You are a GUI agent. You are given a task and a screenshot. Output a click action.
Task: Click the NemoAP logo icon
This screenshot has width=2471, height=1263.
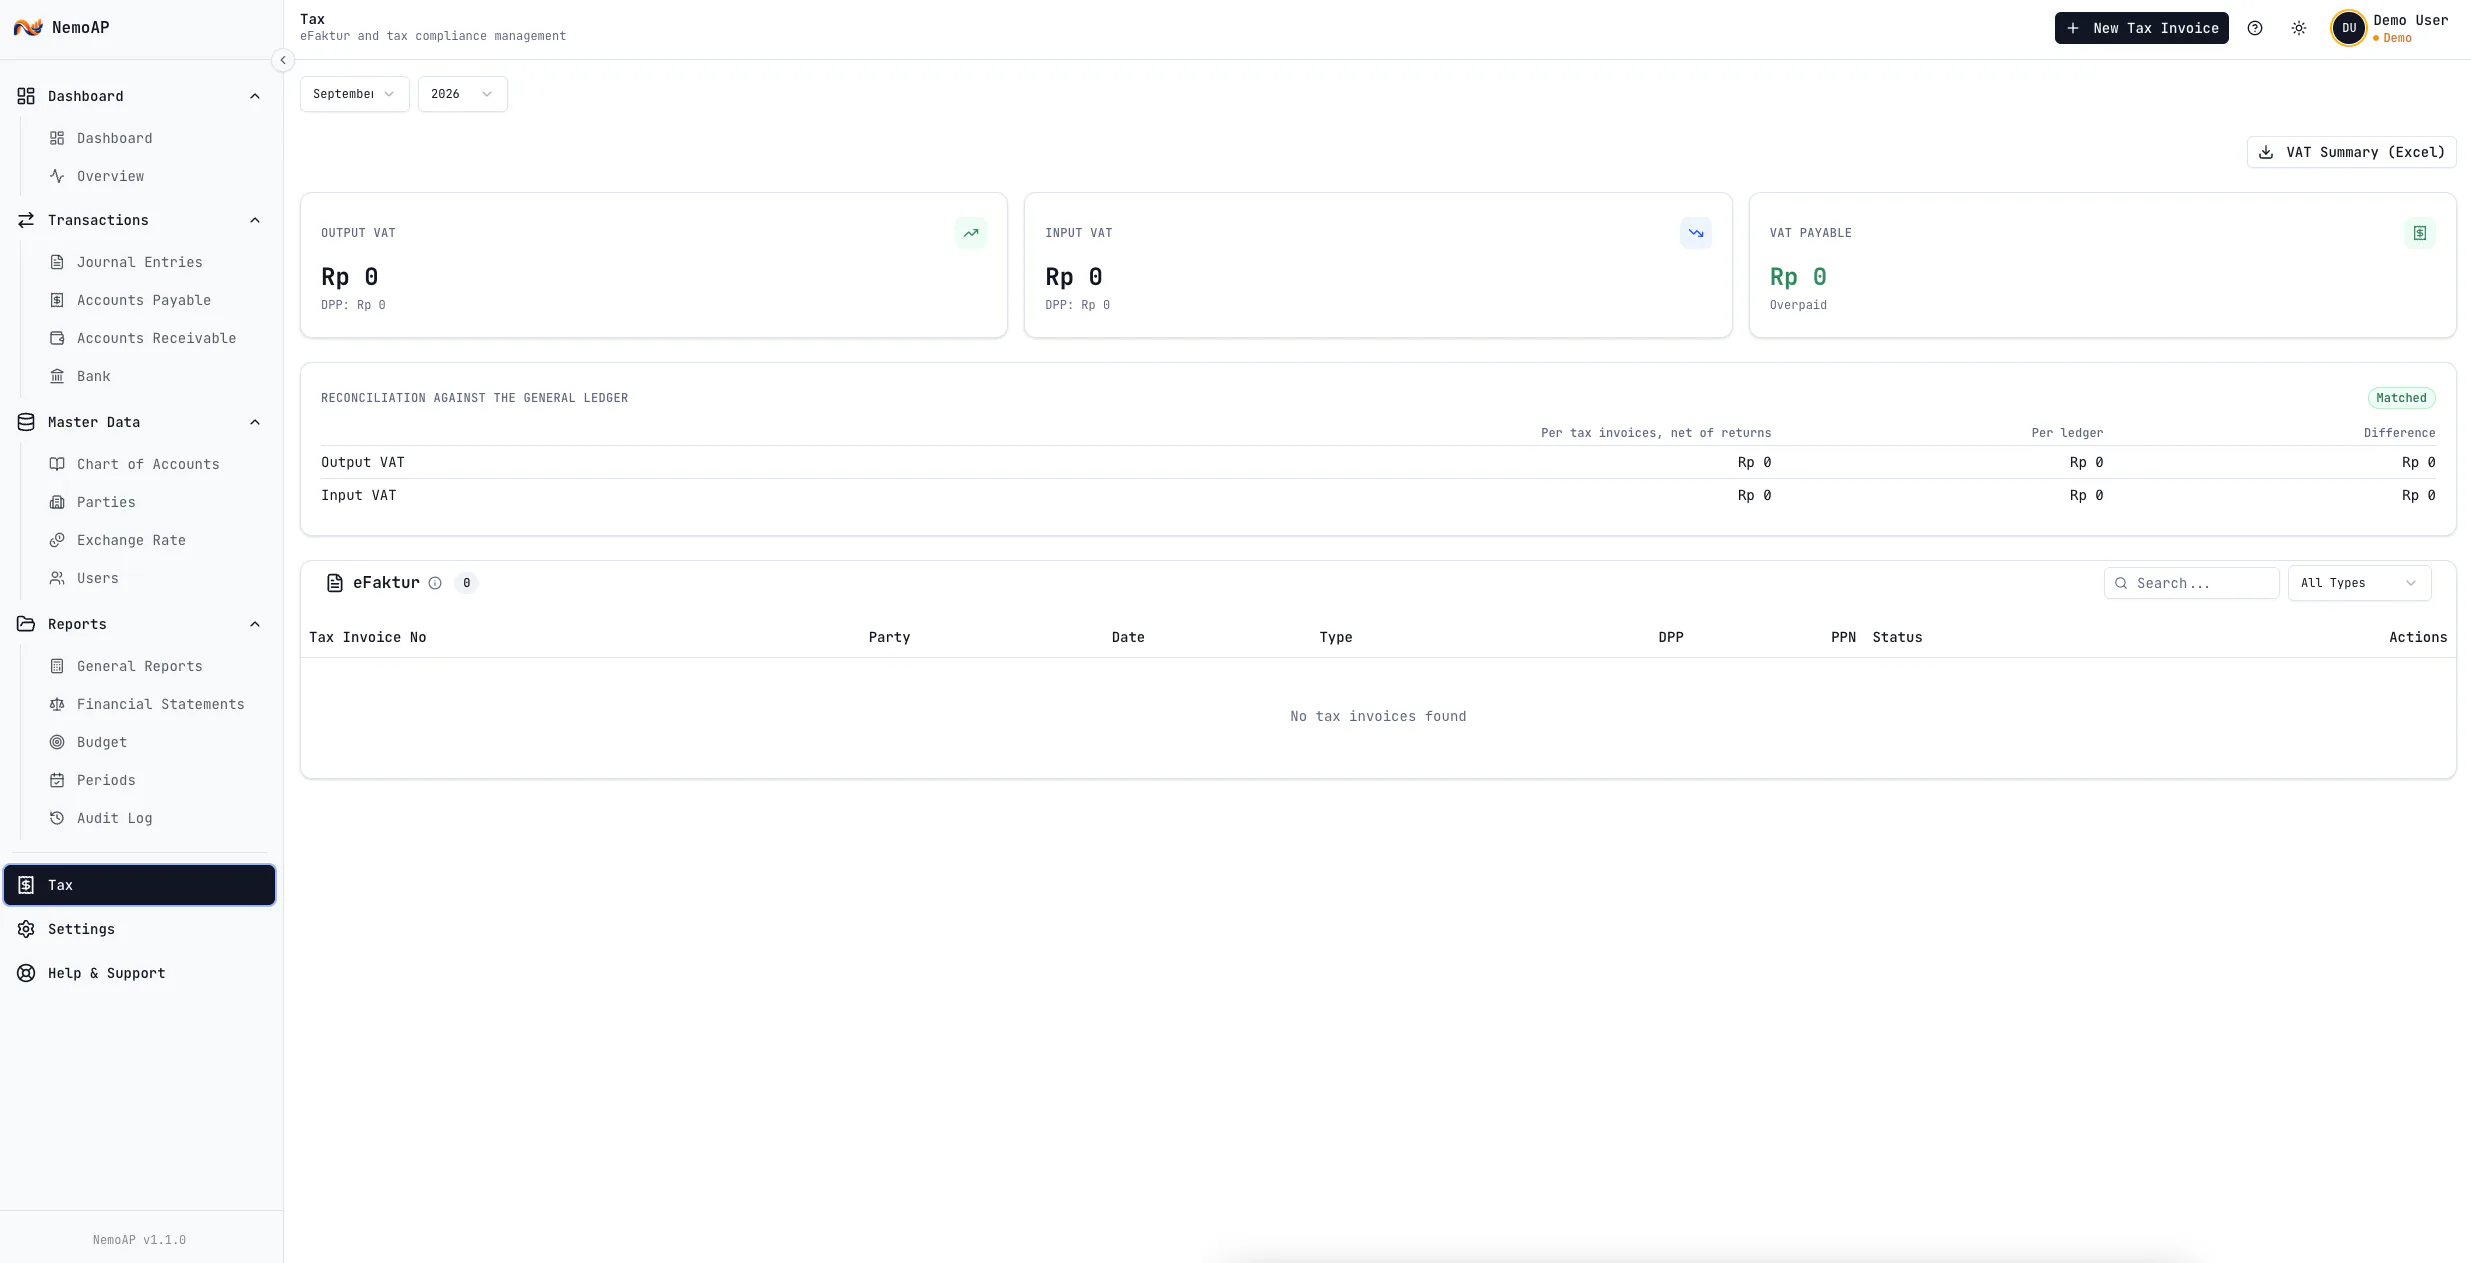tap(28, 27)
